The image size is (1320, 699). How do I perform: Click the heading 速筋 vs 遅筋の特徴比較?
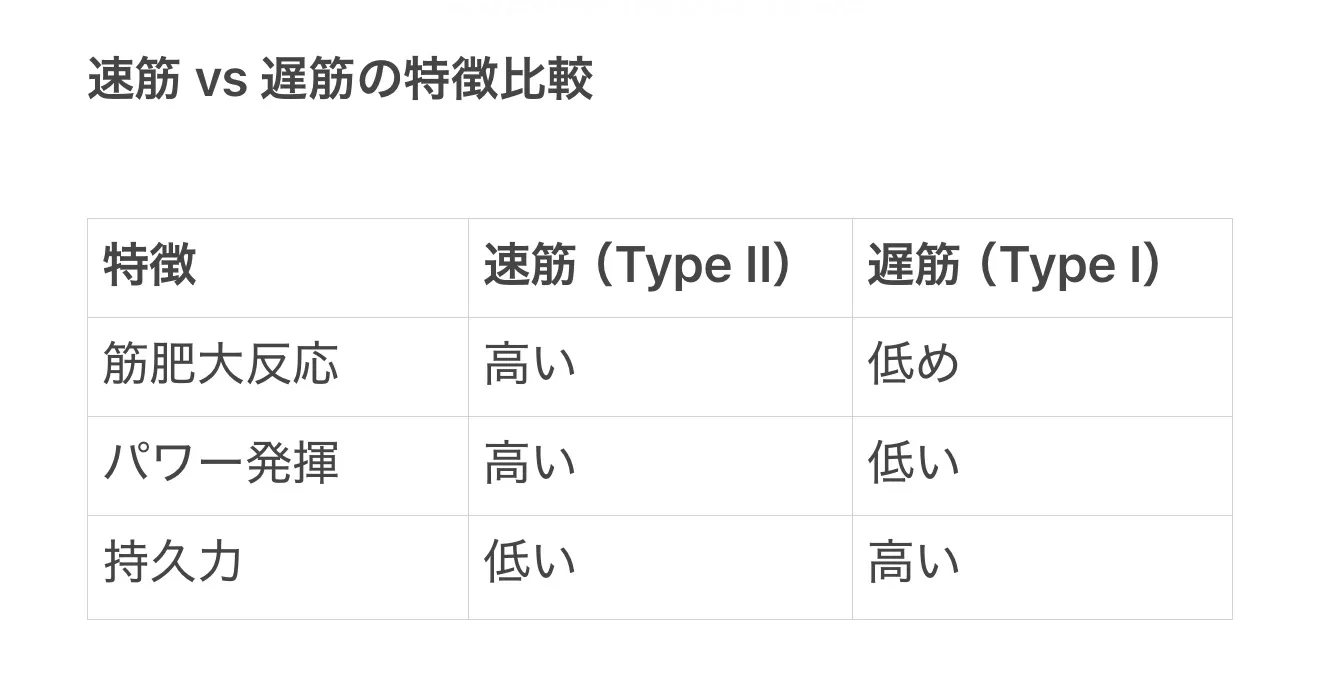(340, 80)
